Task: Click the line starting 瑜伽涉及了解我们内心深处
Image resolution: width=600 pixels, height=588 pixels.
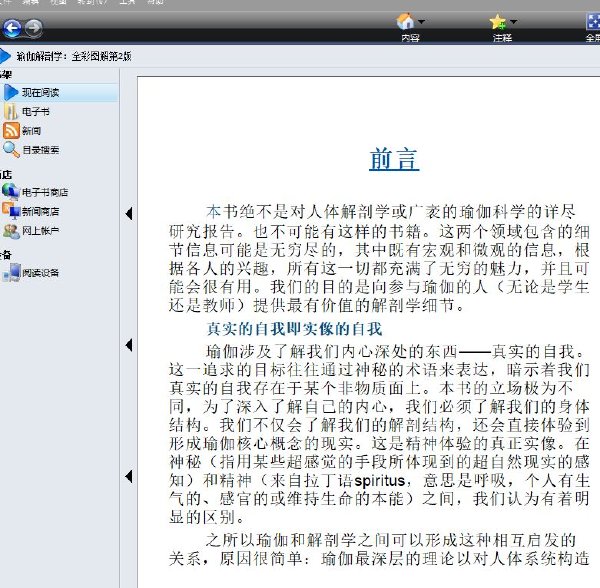Action: point(395,352)
